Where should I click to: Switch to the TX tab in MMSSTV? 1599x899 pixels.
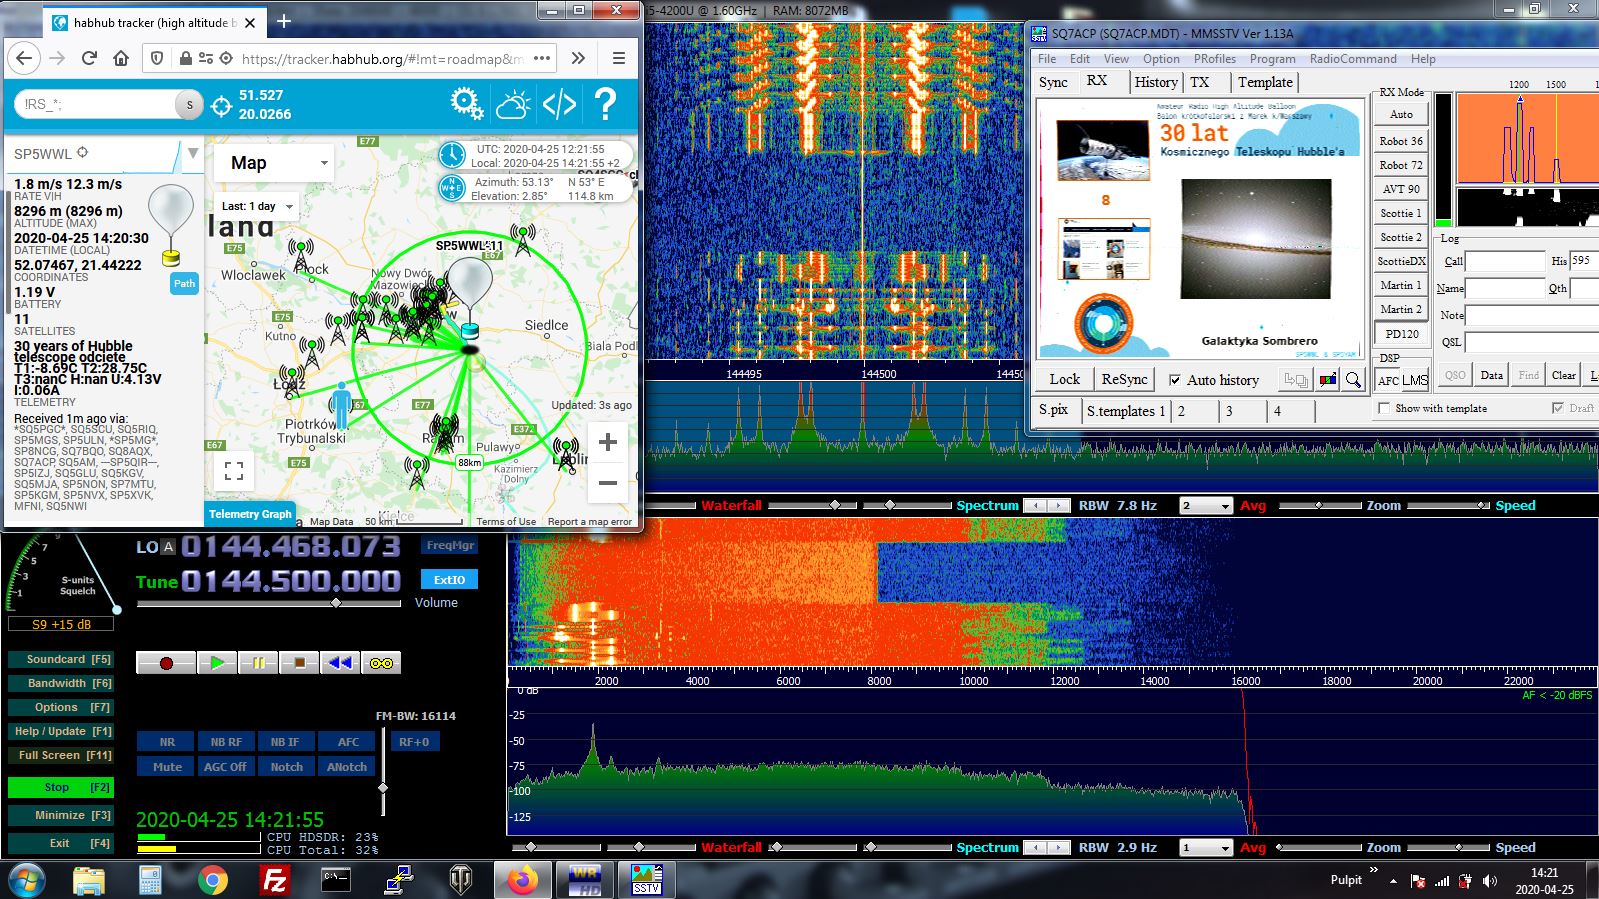pyautogui.click(x=1200, y=82)
